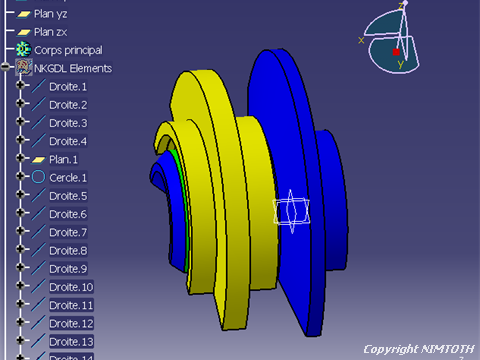Select the Cercle.1 label
The image size is (480, 360).
tap(68, 178)
